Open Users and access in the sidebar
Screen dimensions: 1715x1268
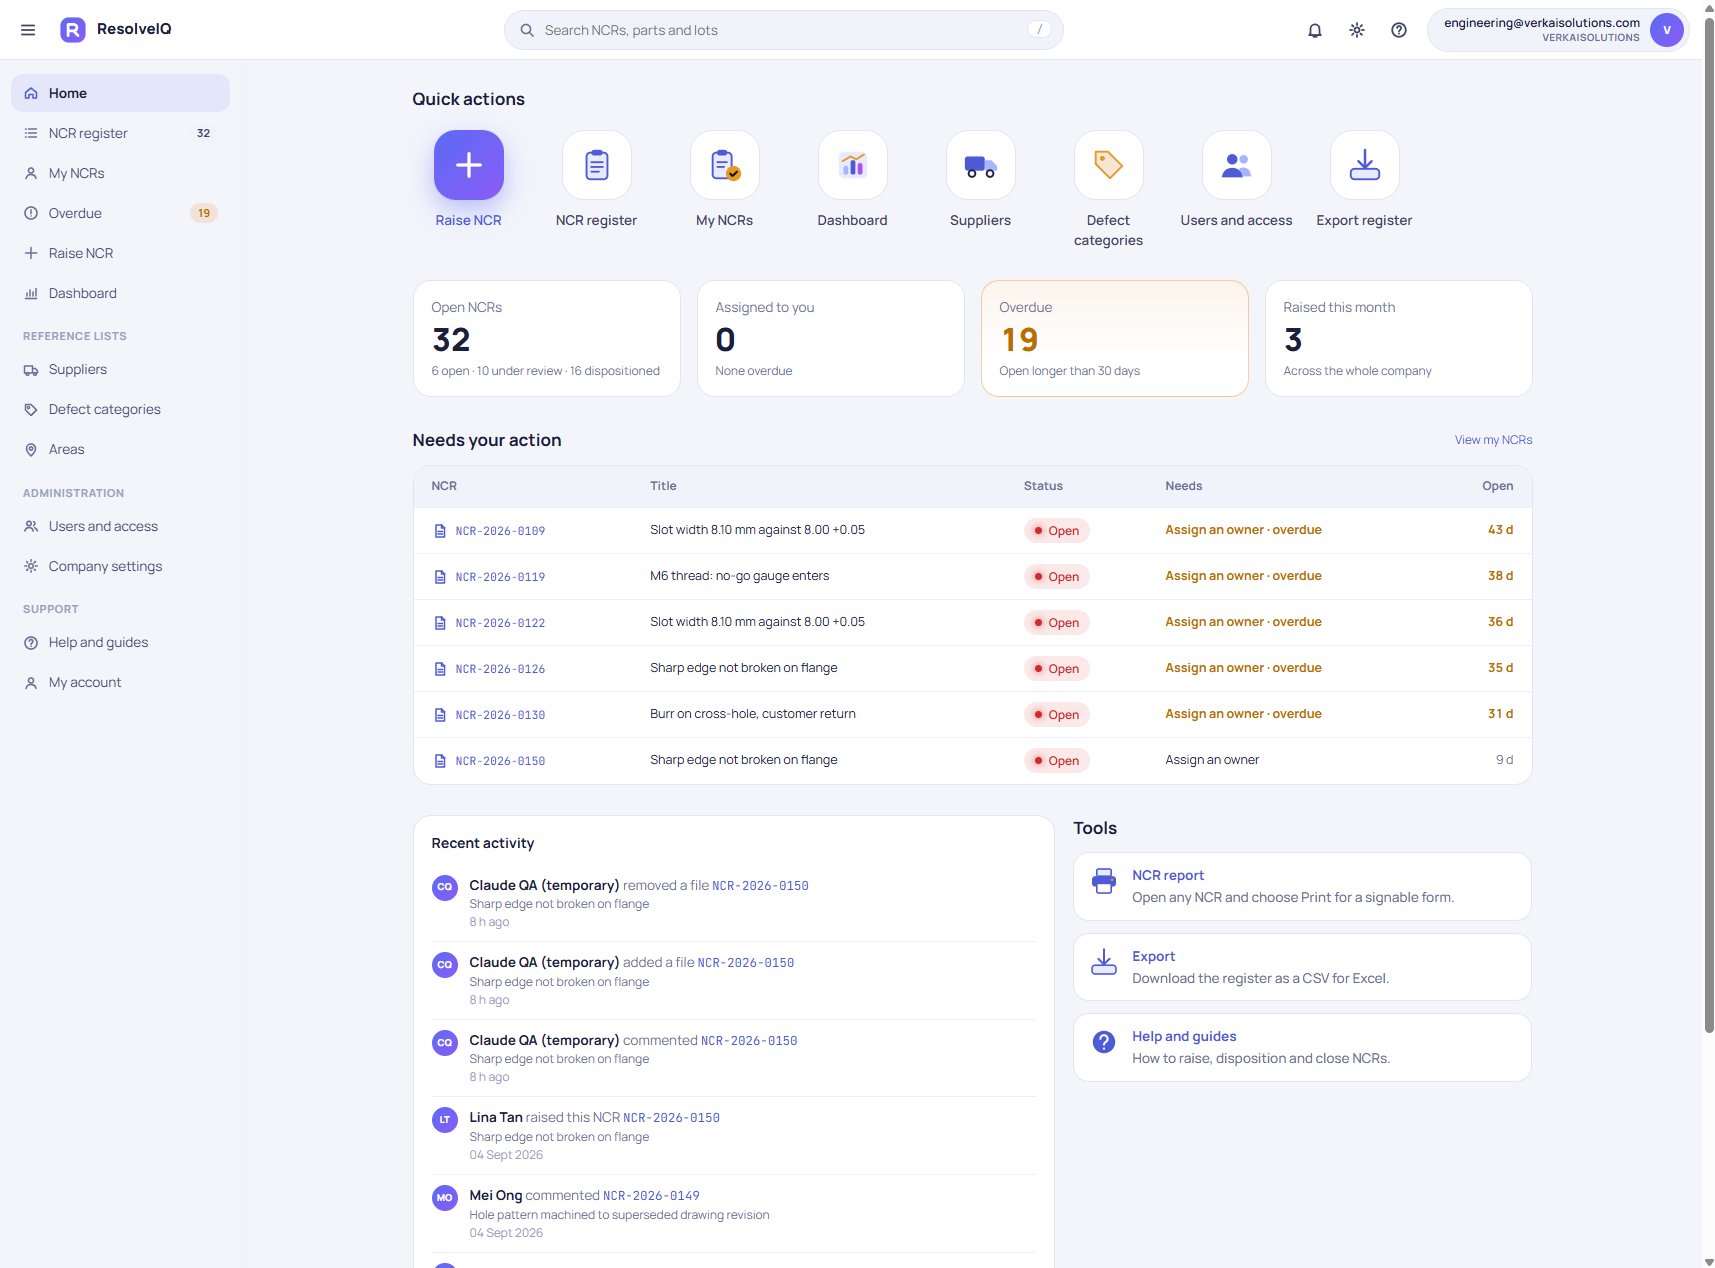click(120, 526)
